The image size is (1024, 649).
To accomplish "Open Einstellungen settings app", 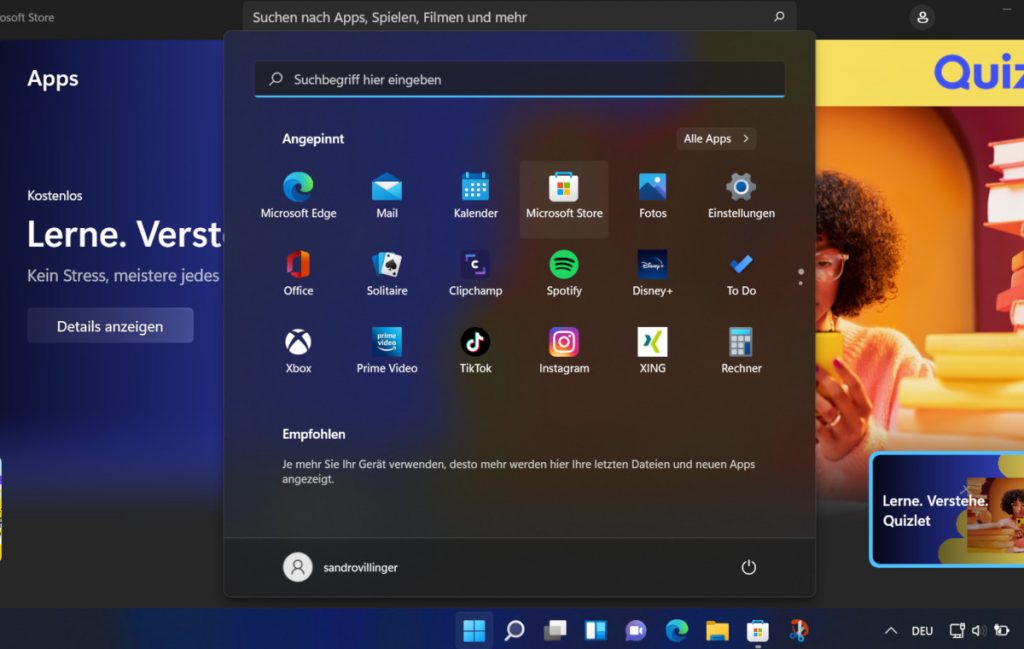I will click(x=741, y=196).
